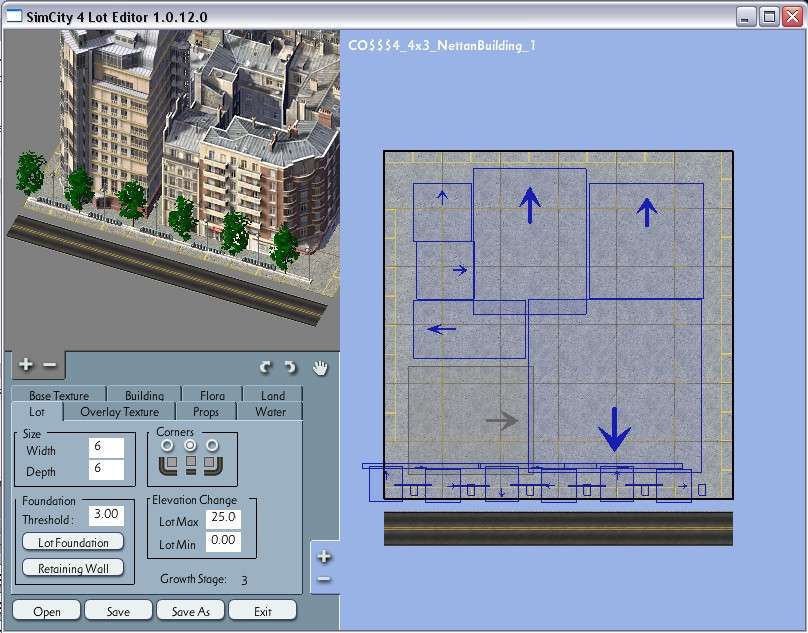
Task: Select middle corner radio button
Action: (x=190, y=445)
